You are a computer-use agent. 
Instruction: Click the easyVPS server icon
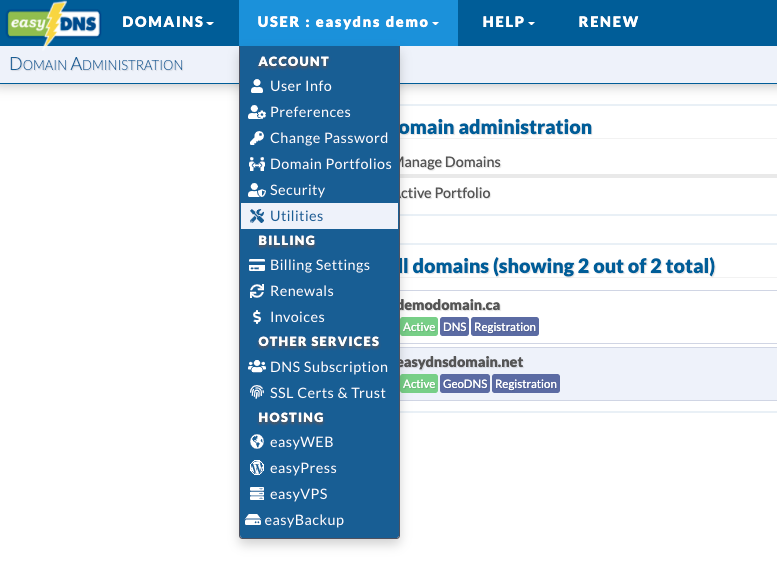257,494
